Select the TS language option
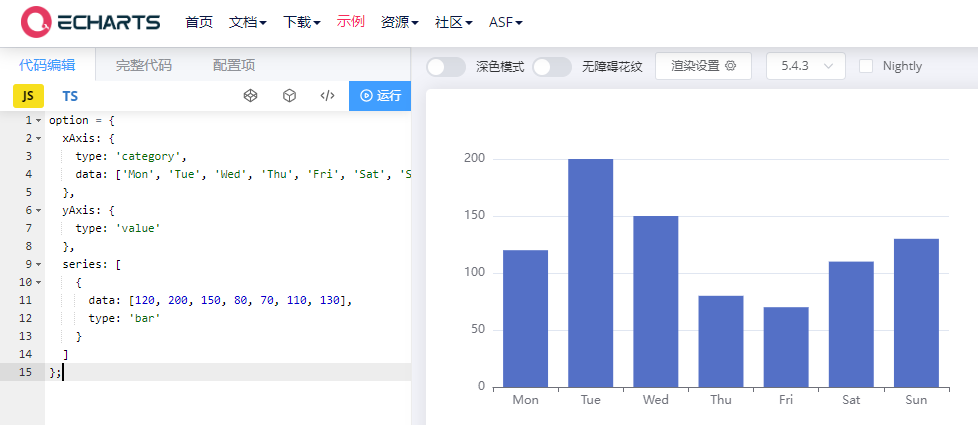Screen dimensions: 978x425 click(70, 96)
